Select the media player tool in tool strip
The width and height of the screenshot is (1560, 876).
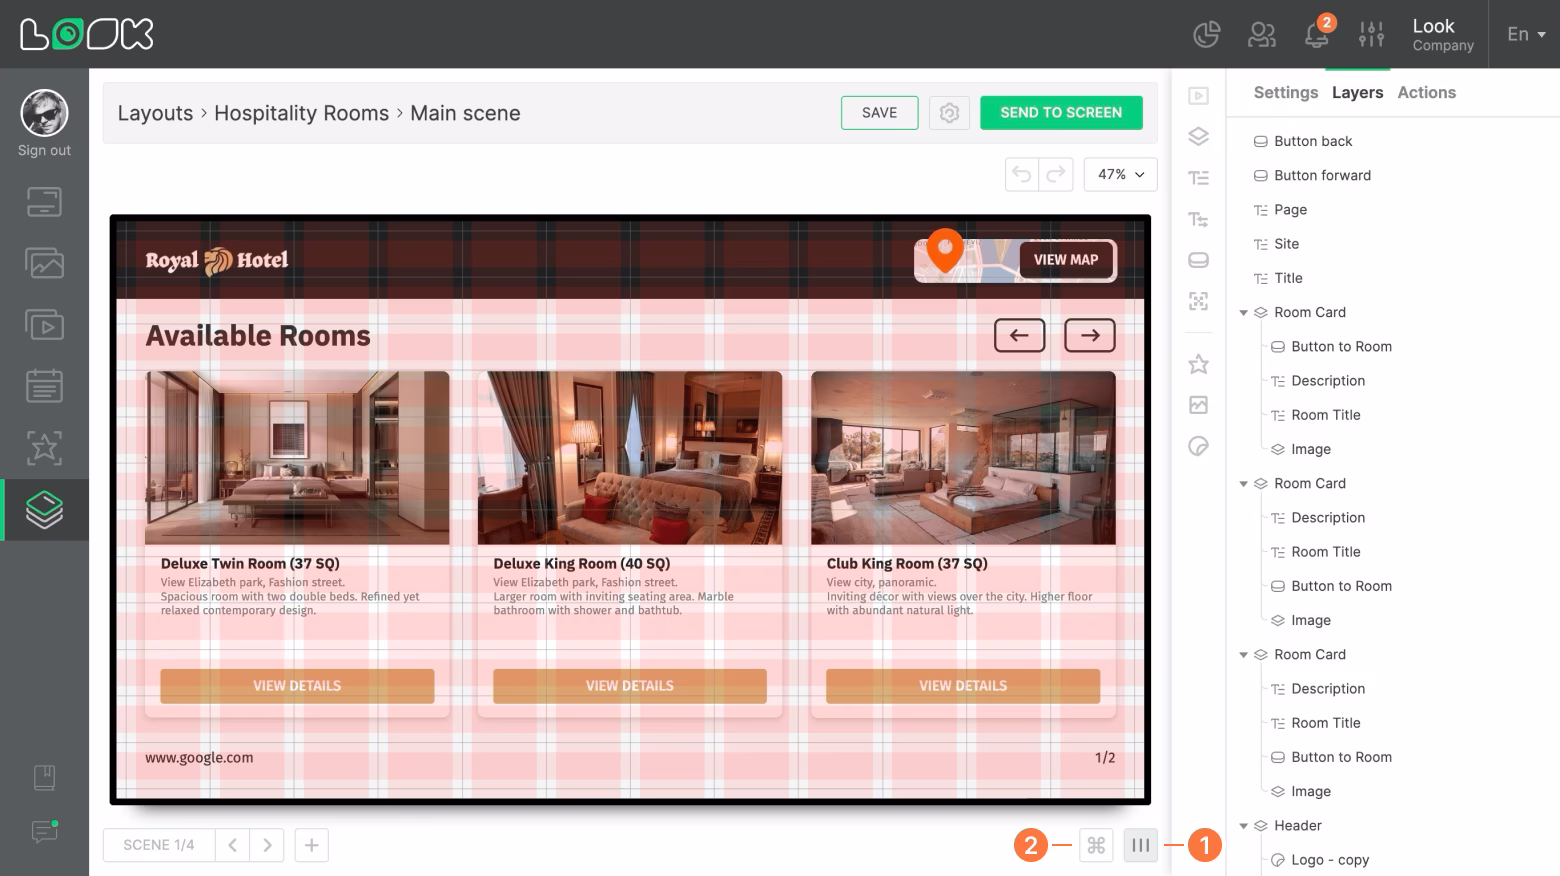1199,96
